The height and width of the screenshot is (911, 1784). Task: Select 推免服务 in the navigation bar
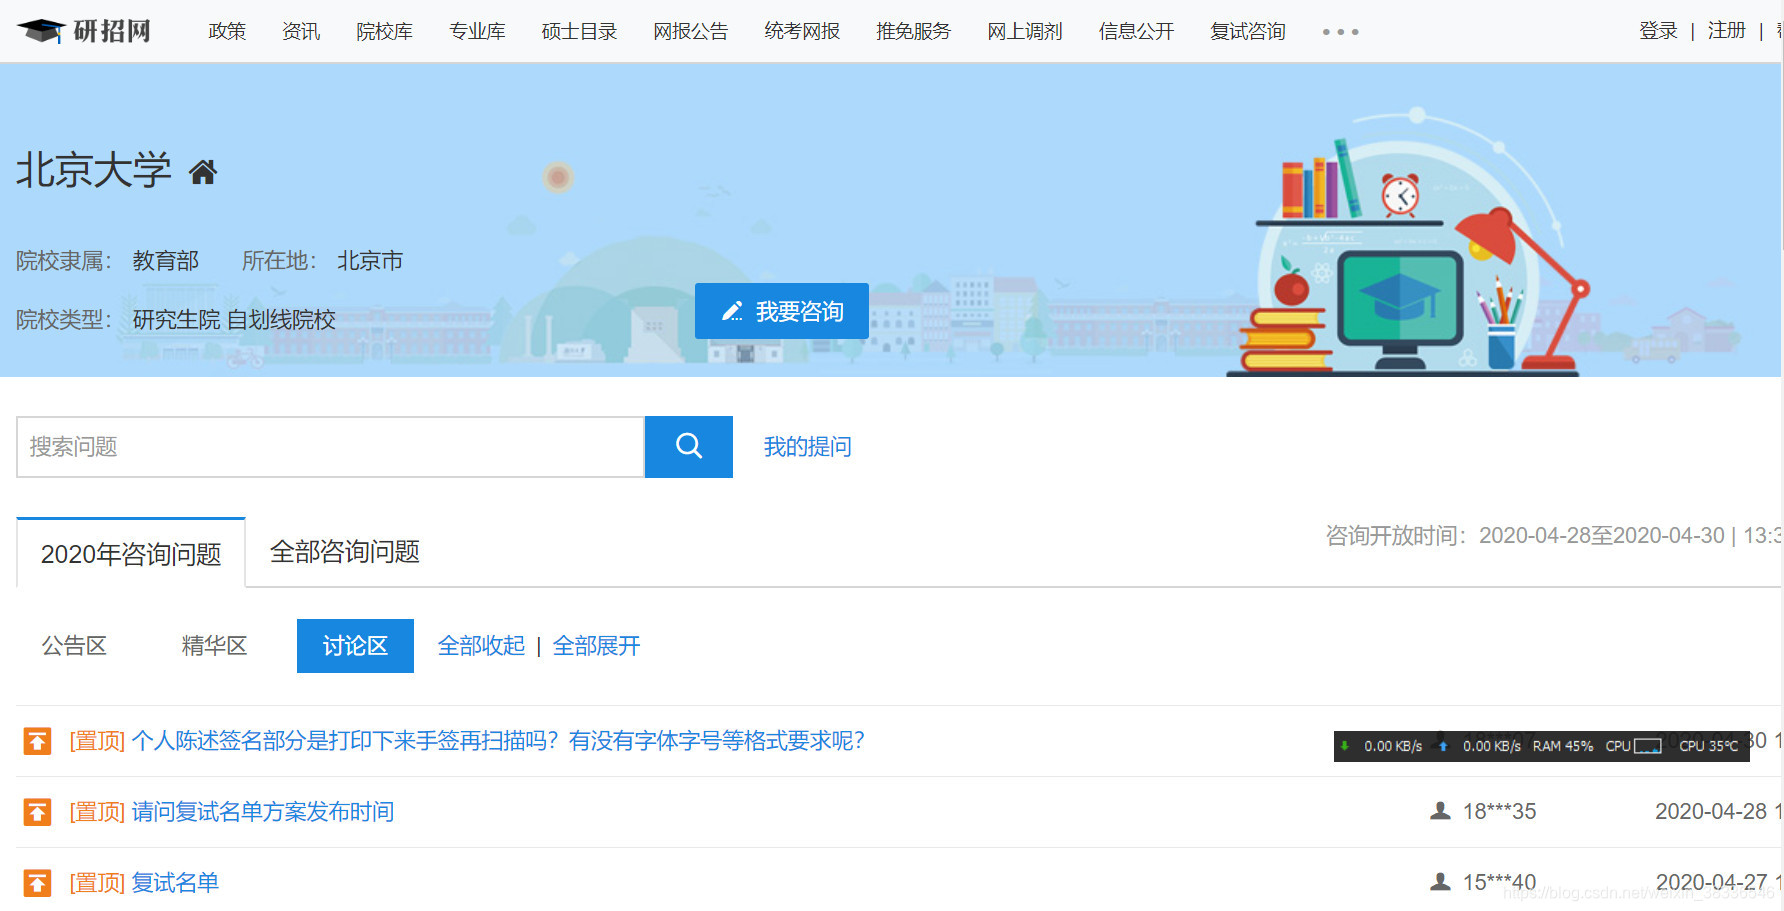[x=914, y=31]
